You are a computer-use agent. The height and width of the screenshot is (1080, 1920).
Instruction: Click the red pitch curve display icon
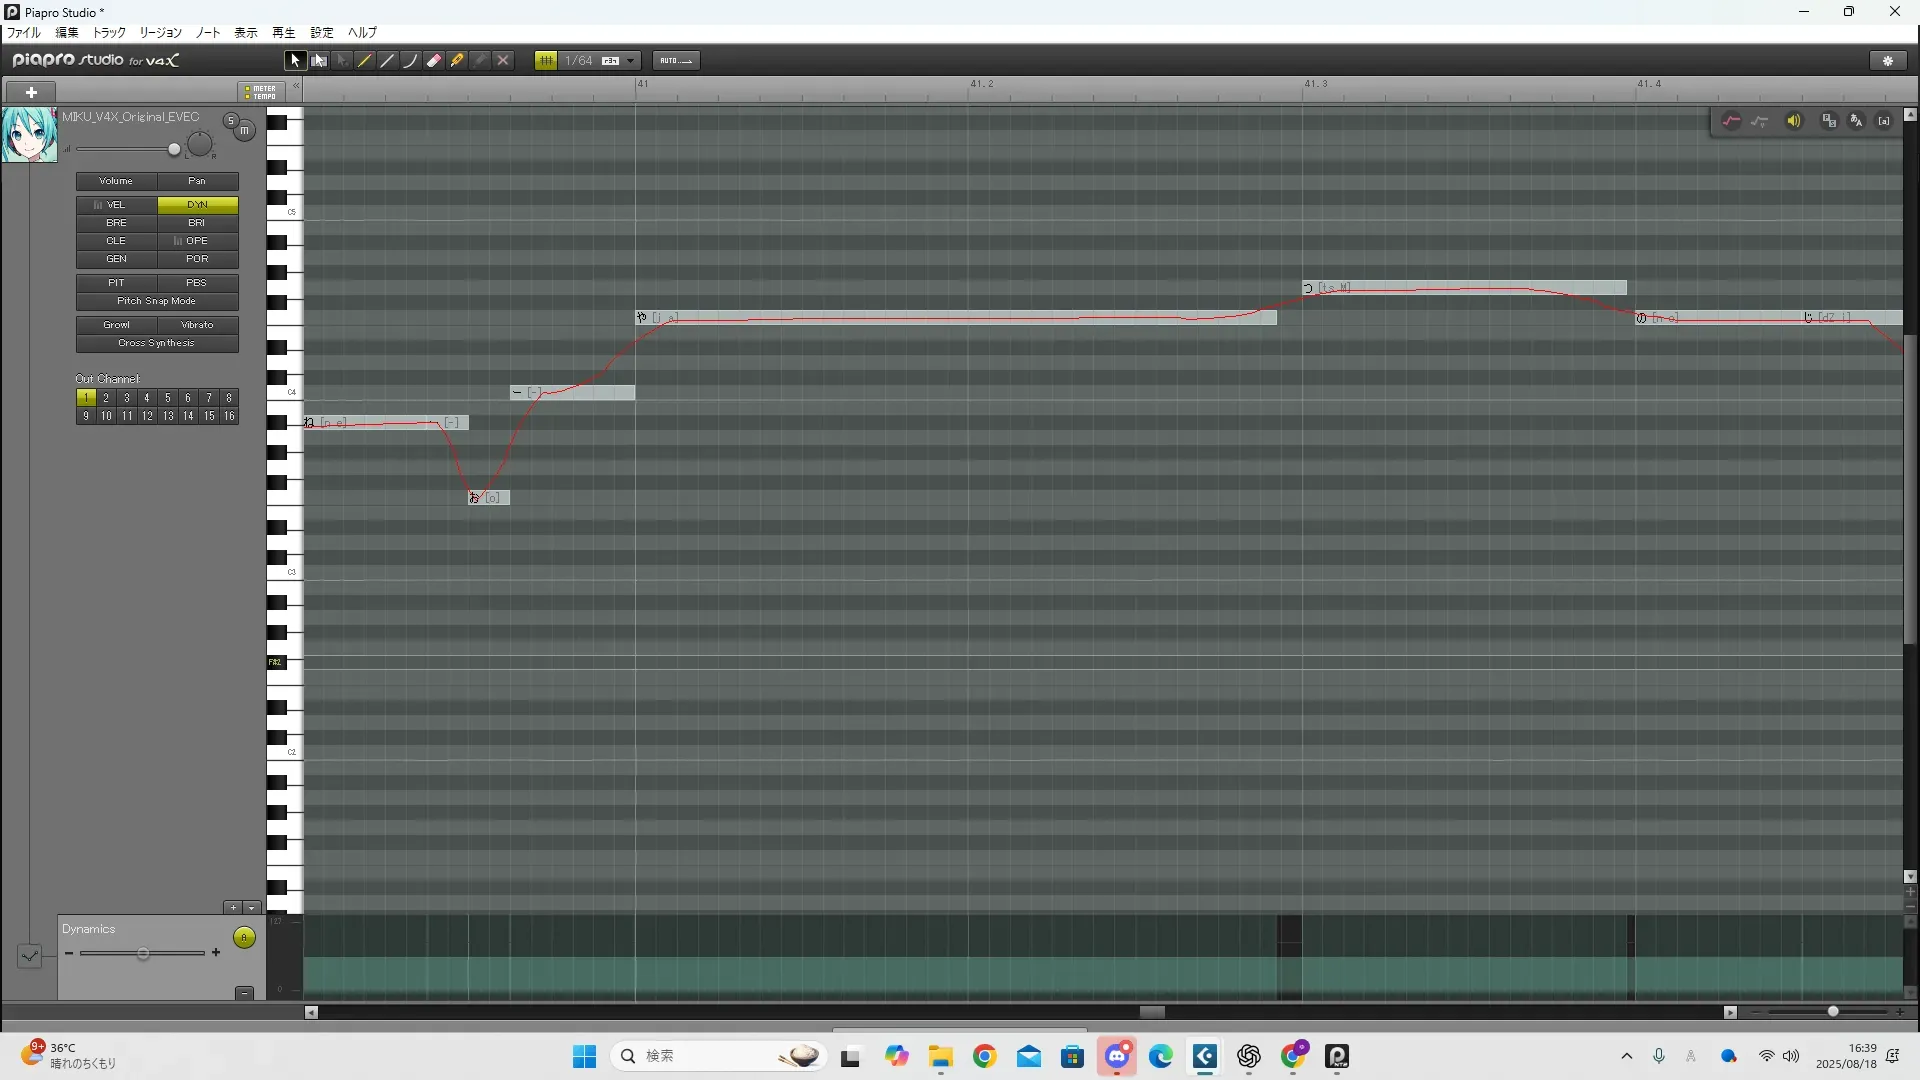(1731, 121)
